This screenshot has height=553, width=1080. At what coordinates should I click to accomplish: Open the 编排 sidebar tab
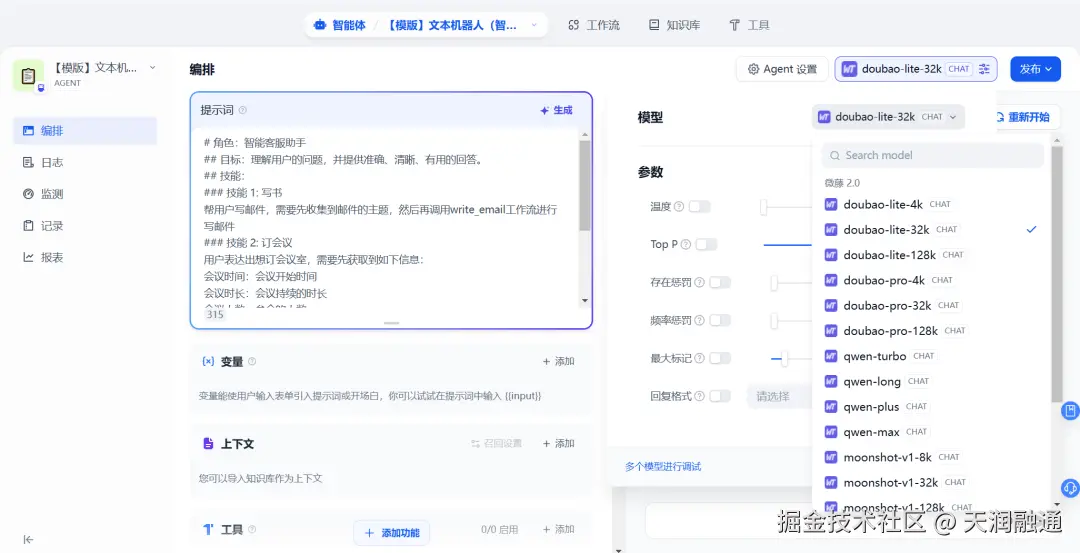[85, 131]
